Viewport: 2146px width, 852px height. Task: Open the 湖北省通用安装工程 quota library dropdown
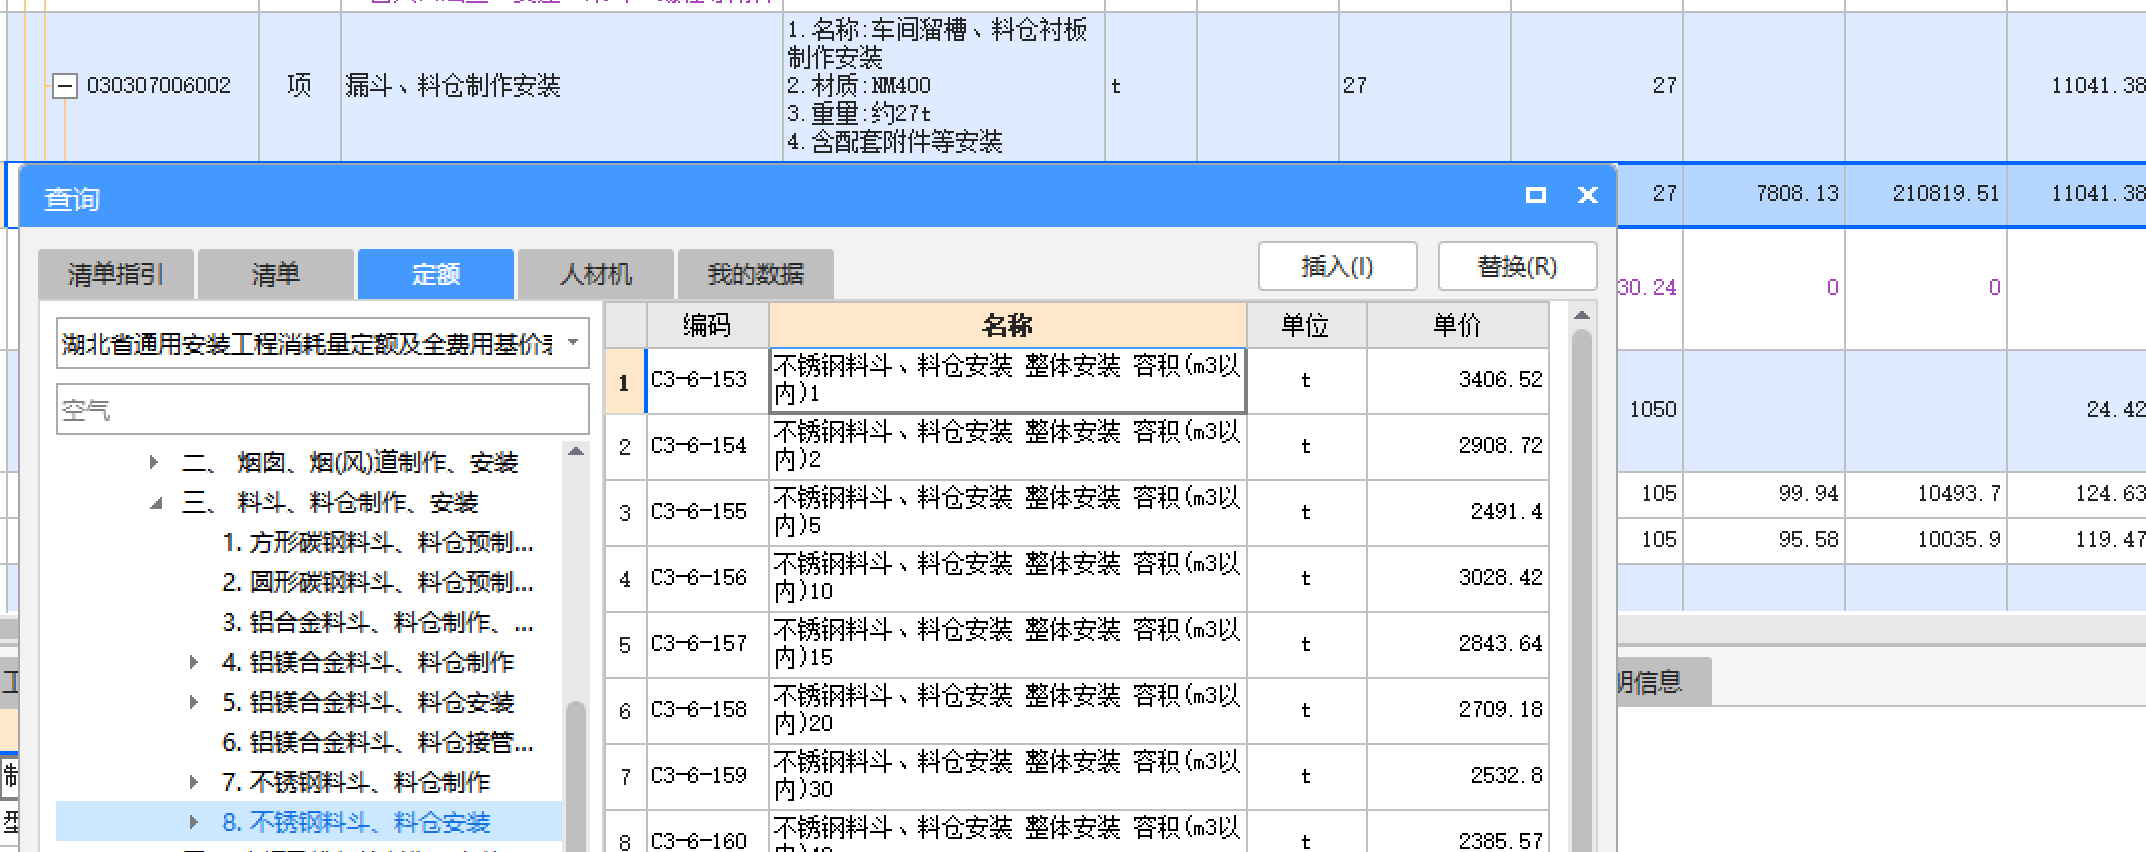573,343
